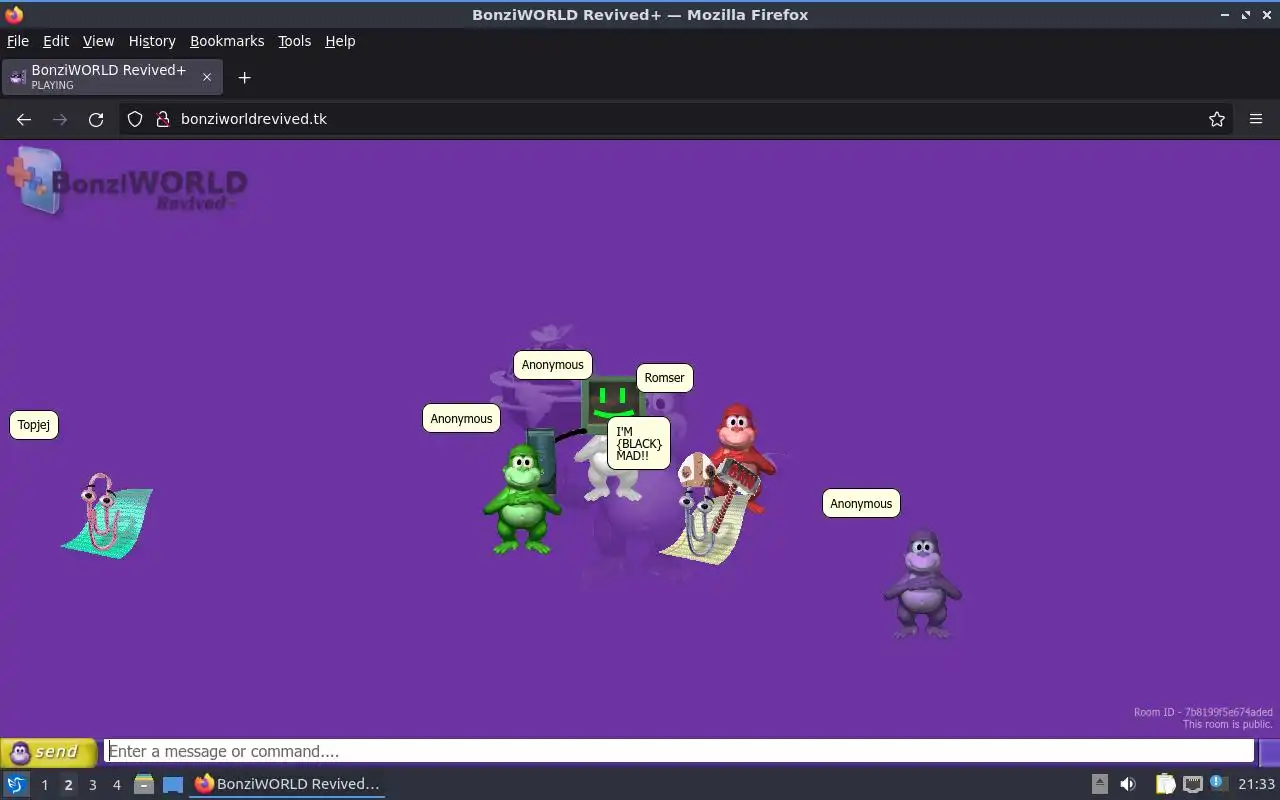Select the BonziWORLD Revived Firefox taskbar entry

tap(287, 784)
